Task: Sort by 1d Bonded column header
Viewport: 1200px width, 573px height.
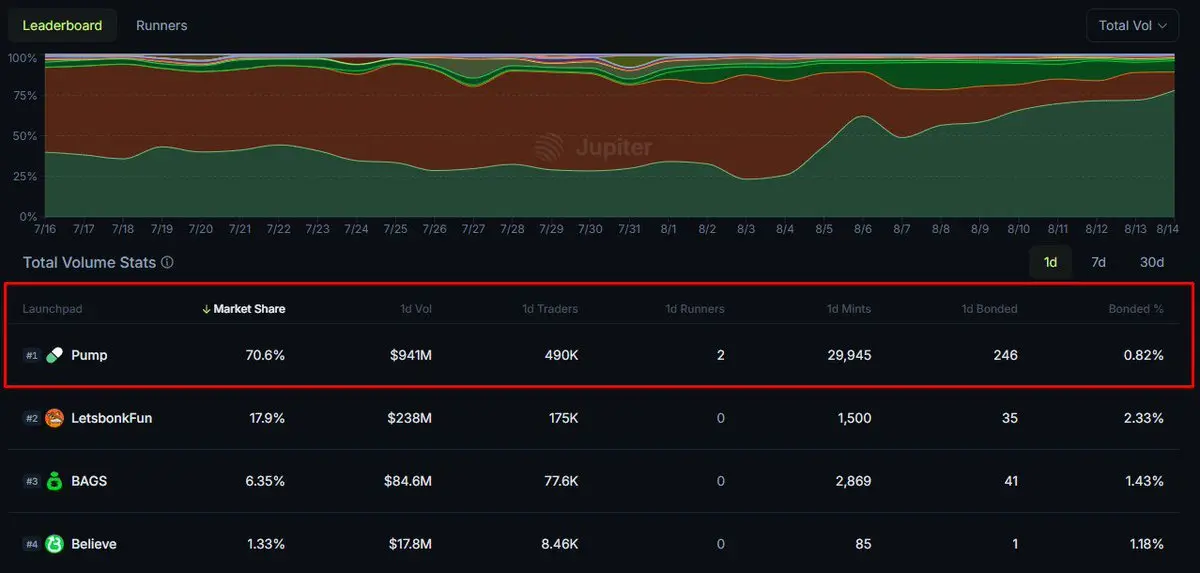Action: [x=989, y=309]
